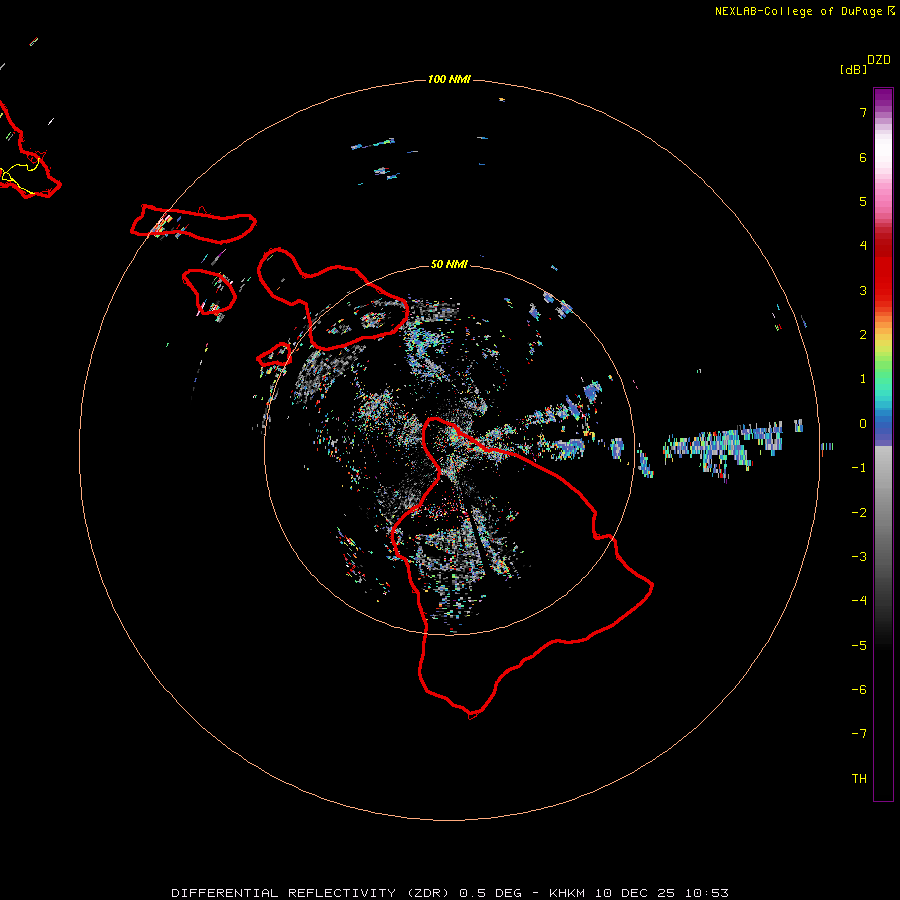Click the colorbar value -5 label
This screenshot has height=900, width=900.
(x=859, y=646)
